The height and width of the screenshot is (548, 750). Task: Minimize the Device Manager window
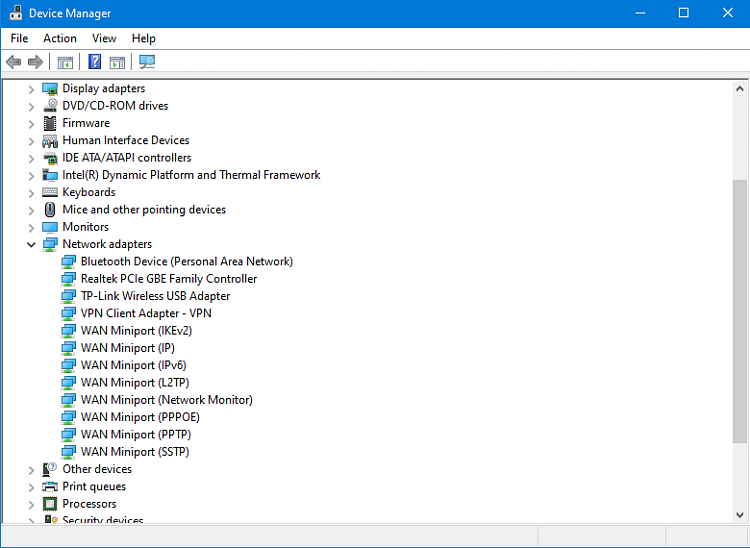tap(640, 13)
